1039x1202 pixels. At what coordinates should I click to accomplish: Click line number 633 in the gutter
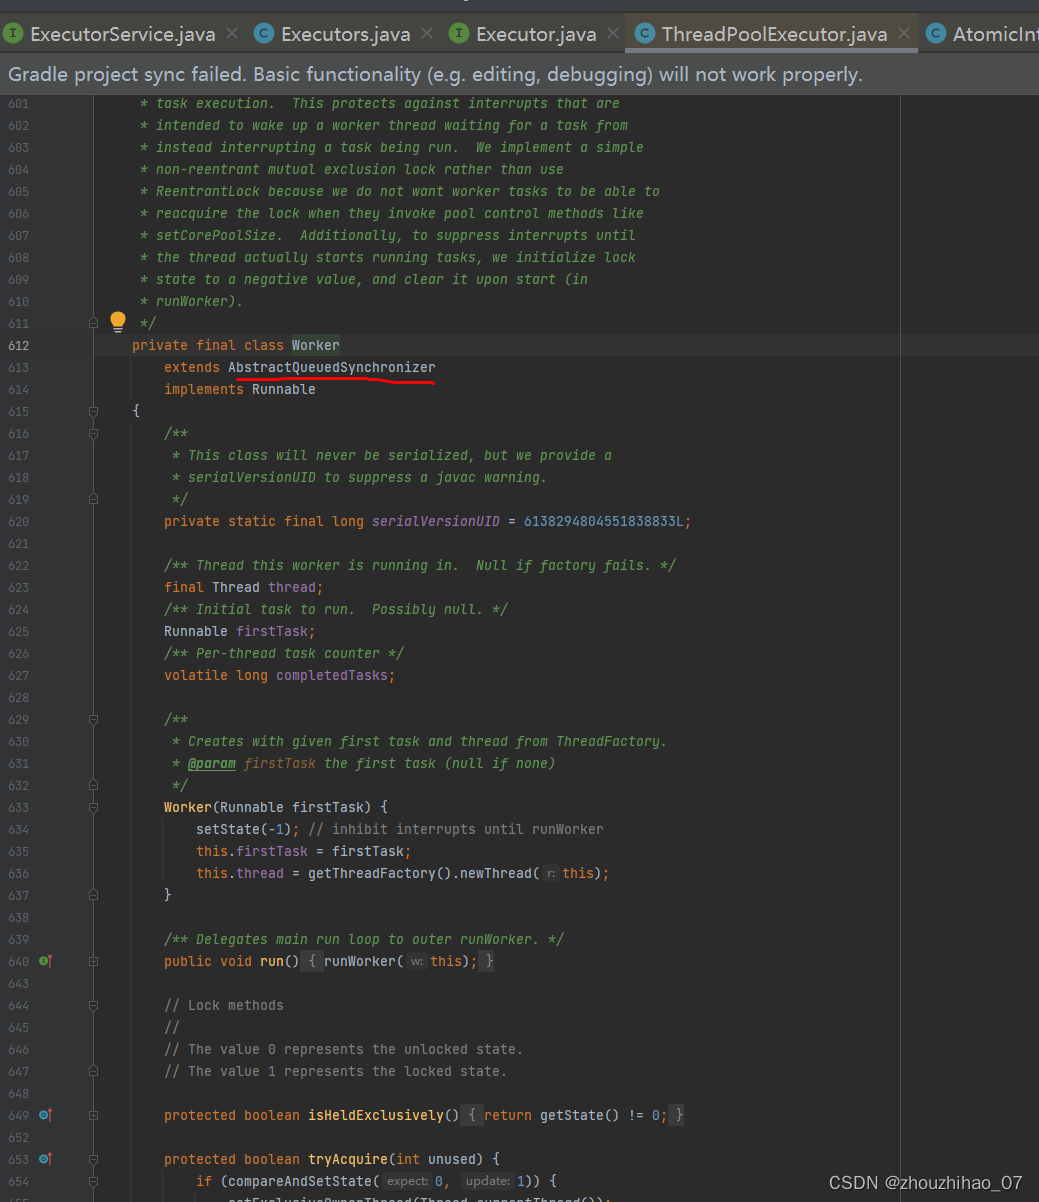click(x=18, y=807)
